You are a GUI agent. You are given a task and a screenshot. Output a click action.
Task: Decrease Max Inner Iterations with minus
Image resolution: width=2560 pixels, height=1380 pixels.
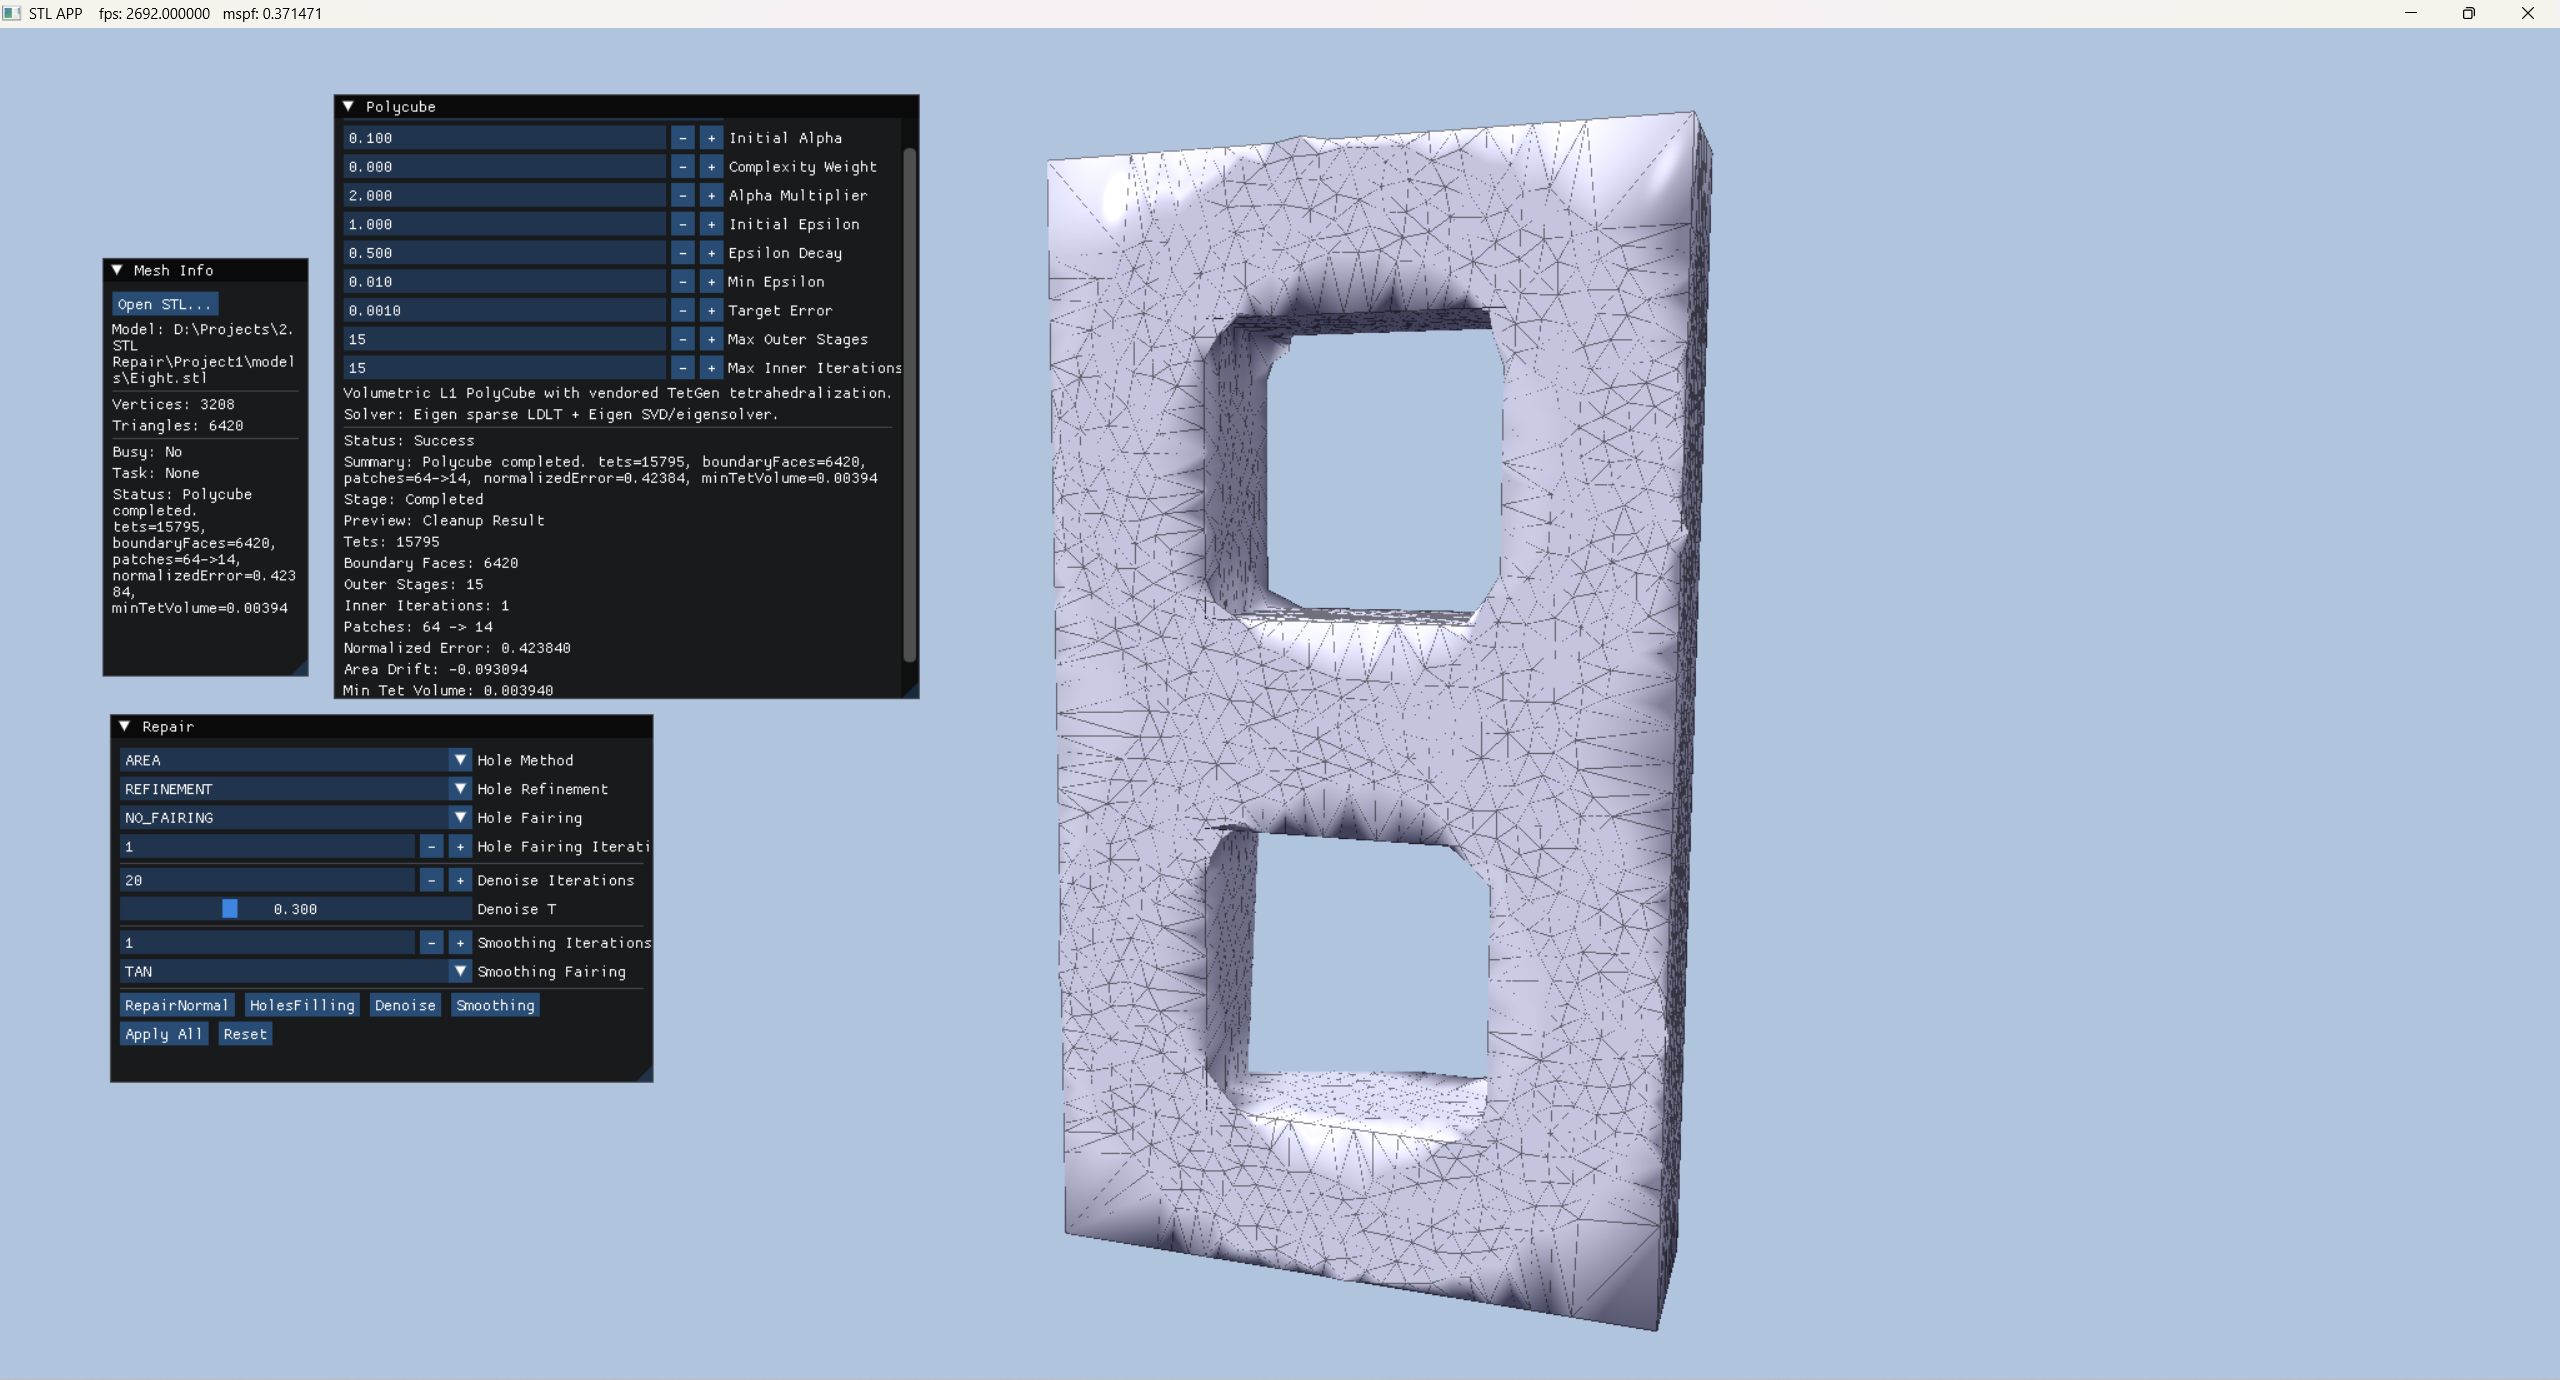pos(683,368)
